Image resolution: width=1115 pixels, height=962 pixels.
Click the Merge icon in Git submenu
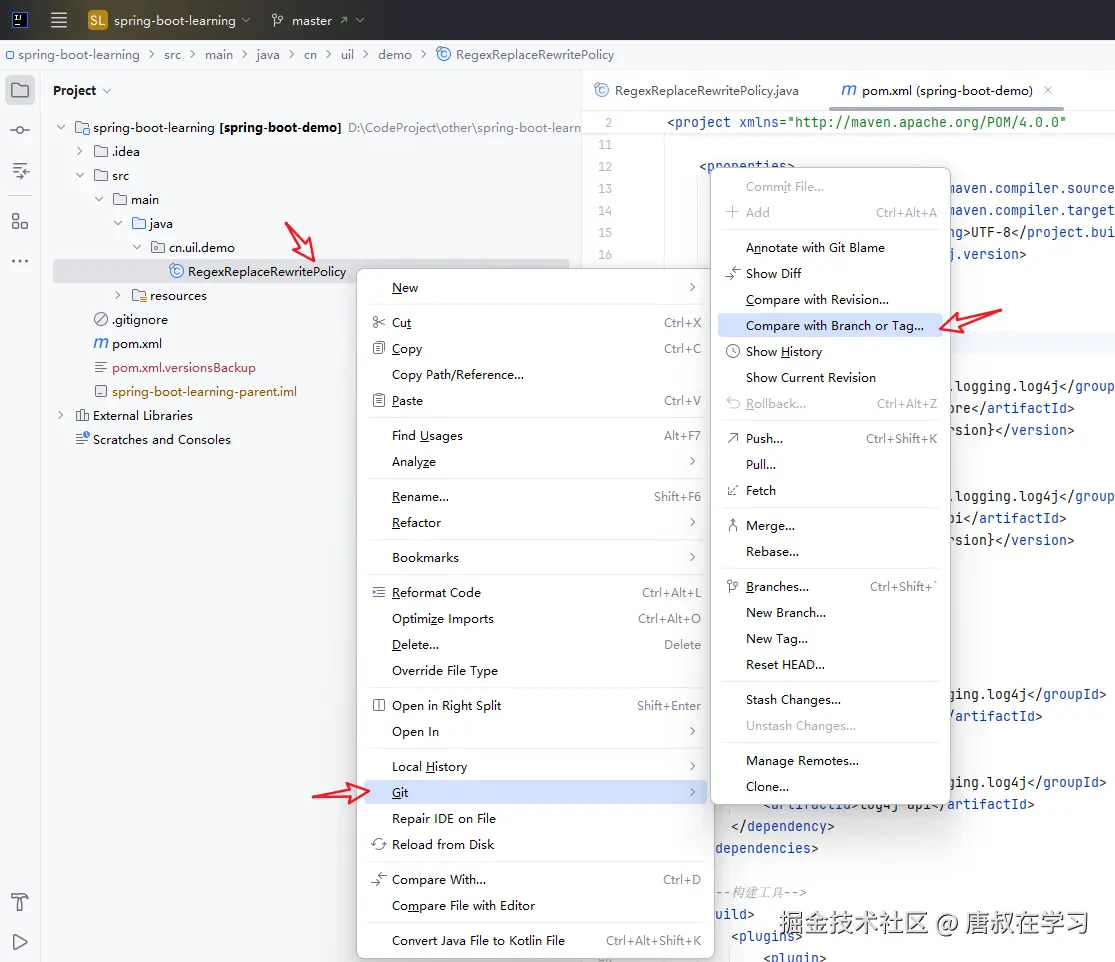click(x=732, y=525)
